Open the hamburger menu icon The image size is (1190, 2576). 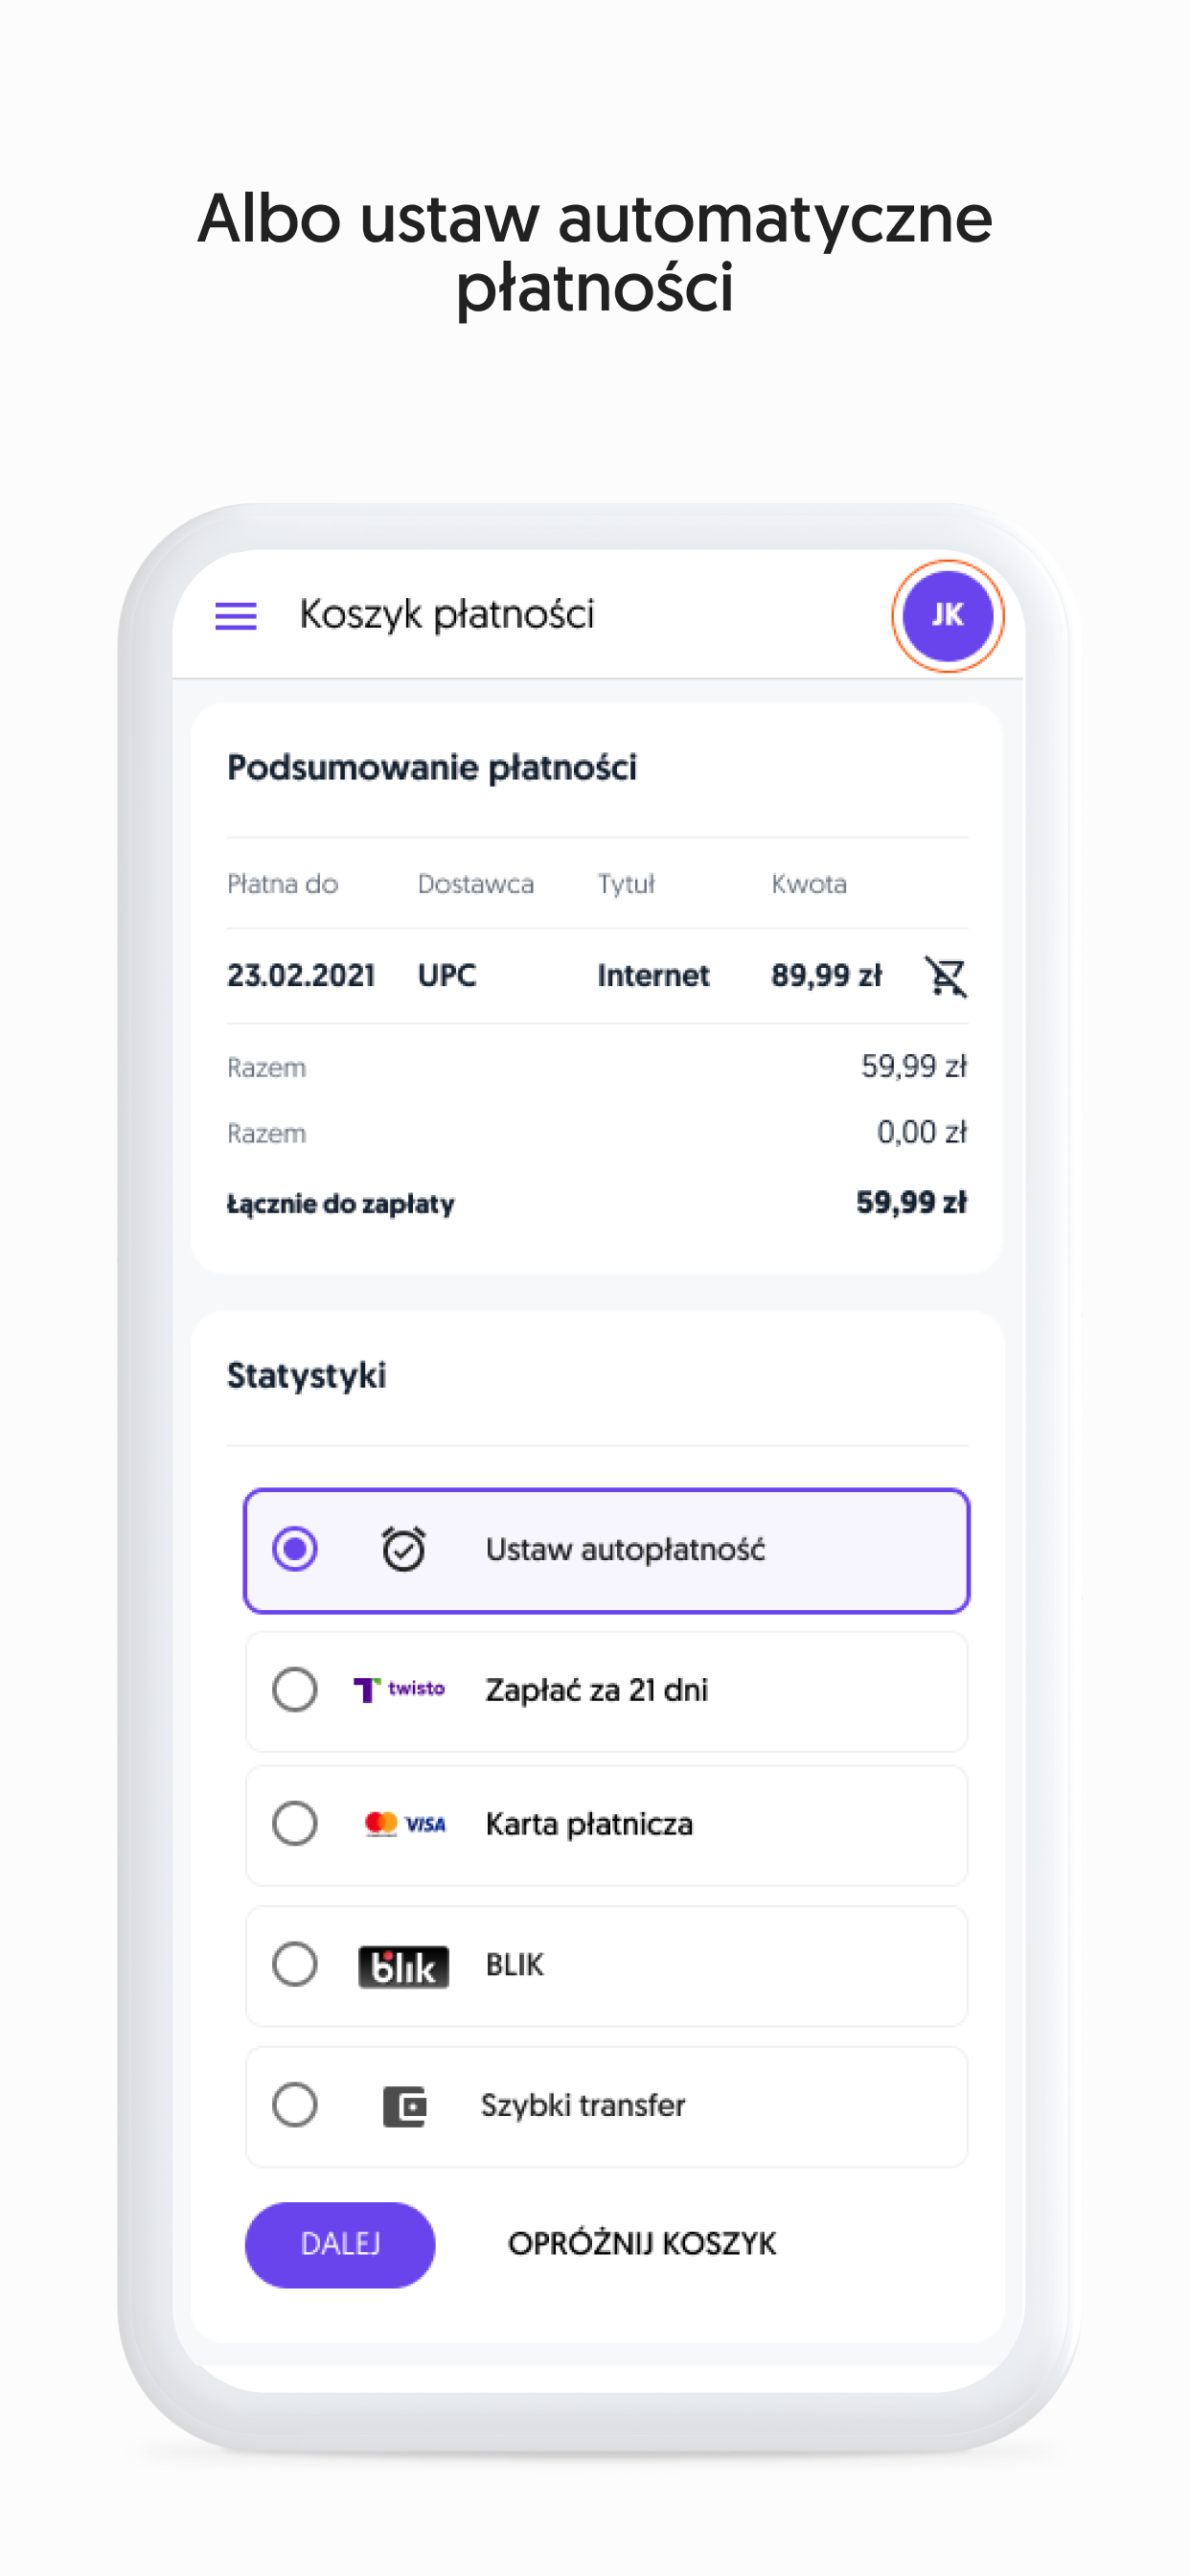tap(236, 616)
